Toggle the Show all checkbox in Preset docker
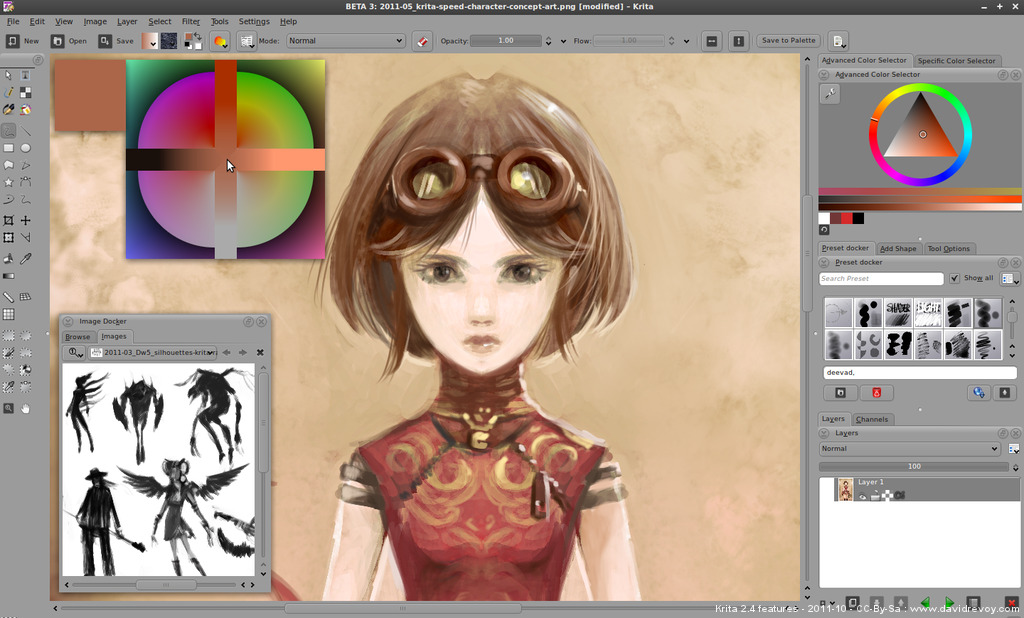The width and height of the screenshot is (1024, 618). pyautogui.click(x=953, y=278)
